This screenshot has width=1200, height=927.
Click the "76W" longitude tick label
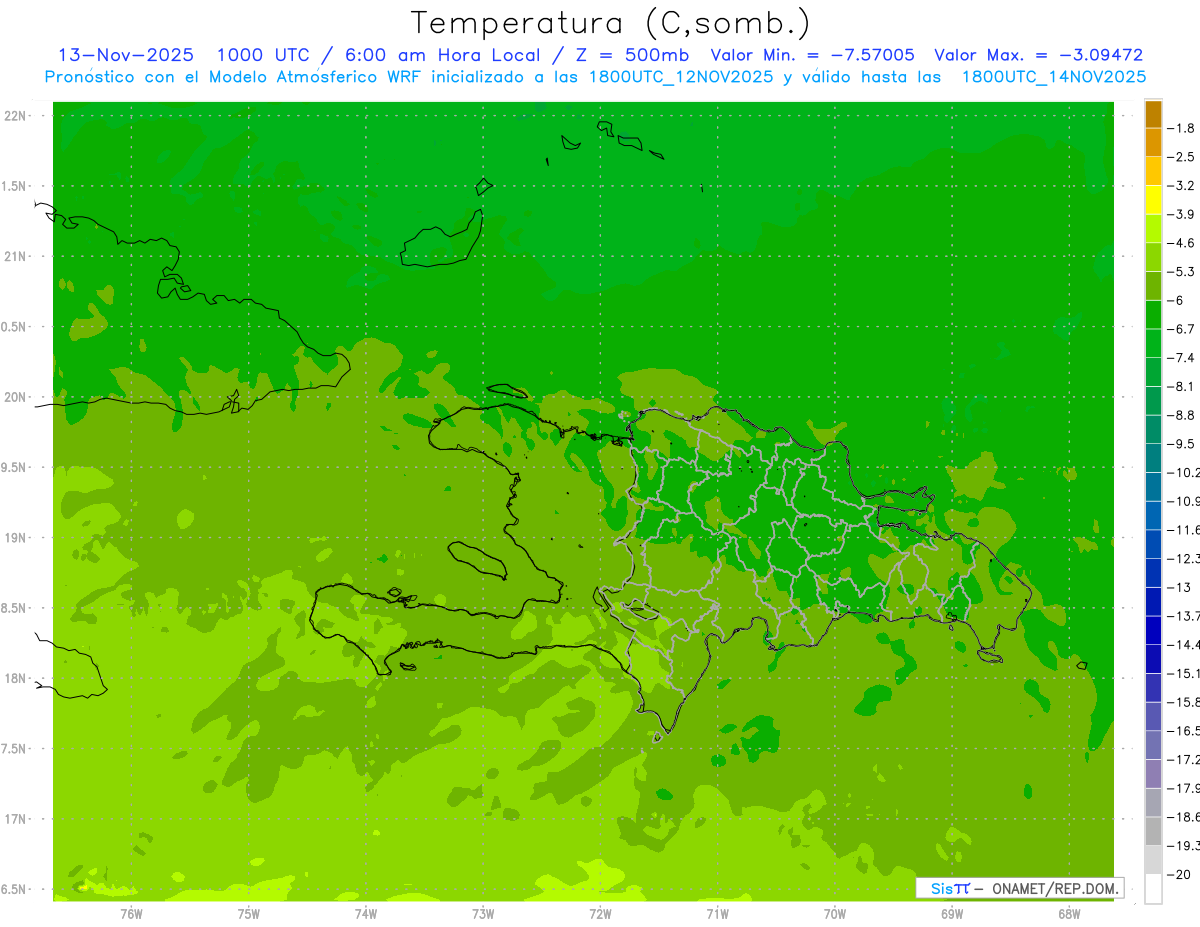click(x=131, y=914)
